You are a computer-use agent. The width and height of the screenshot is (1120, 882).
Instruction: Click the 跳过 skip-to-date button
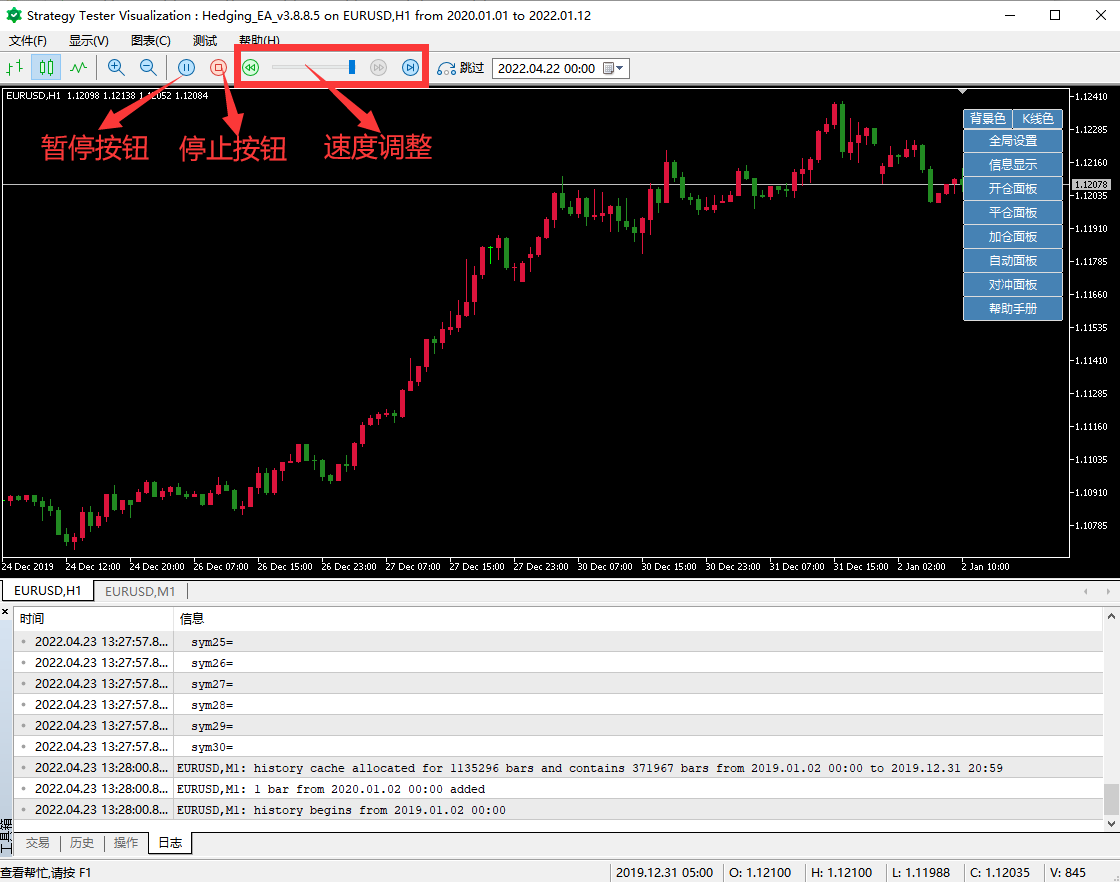coord(460,68)
